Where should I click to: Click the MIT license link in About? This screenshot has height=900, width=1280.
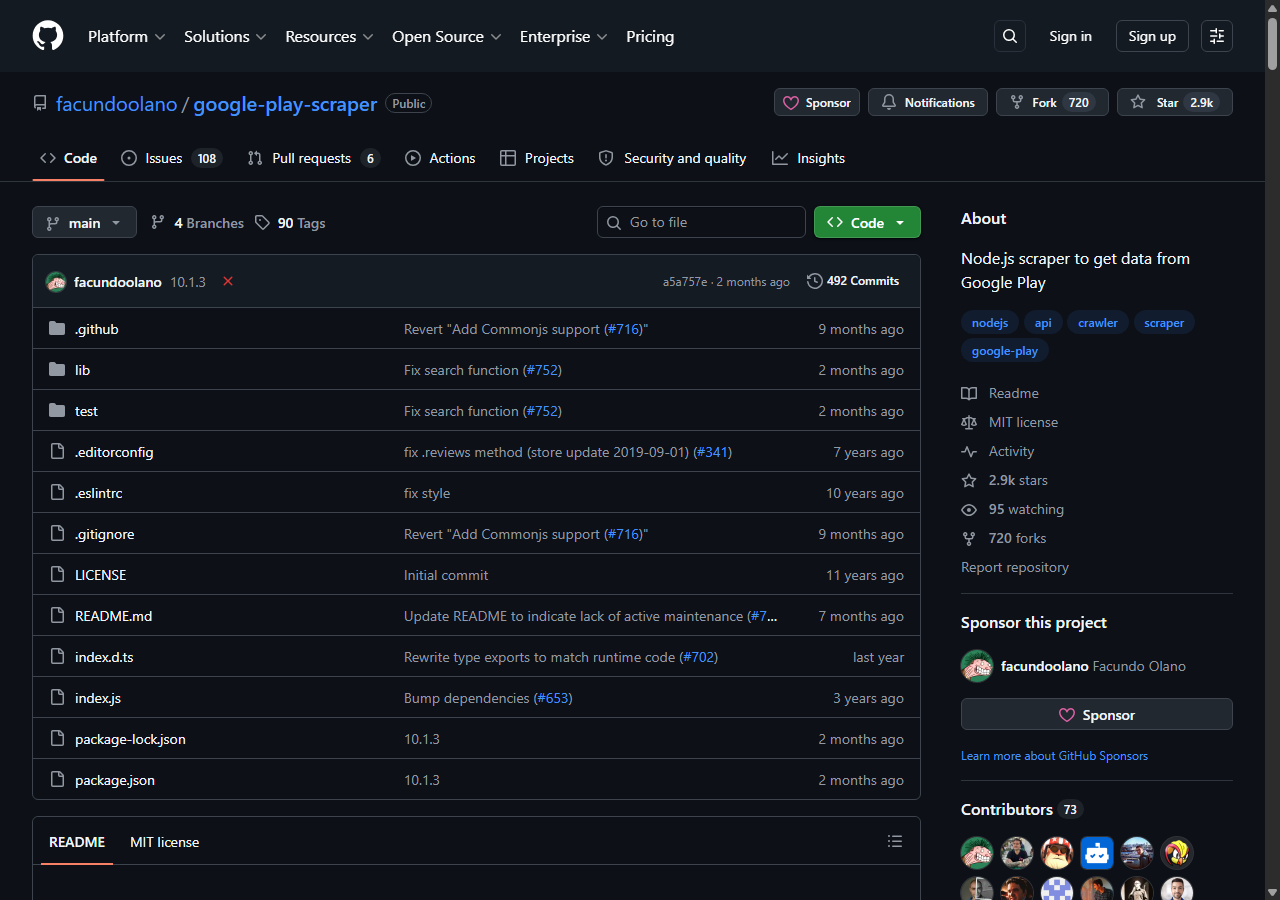[x=1010, y=422]
